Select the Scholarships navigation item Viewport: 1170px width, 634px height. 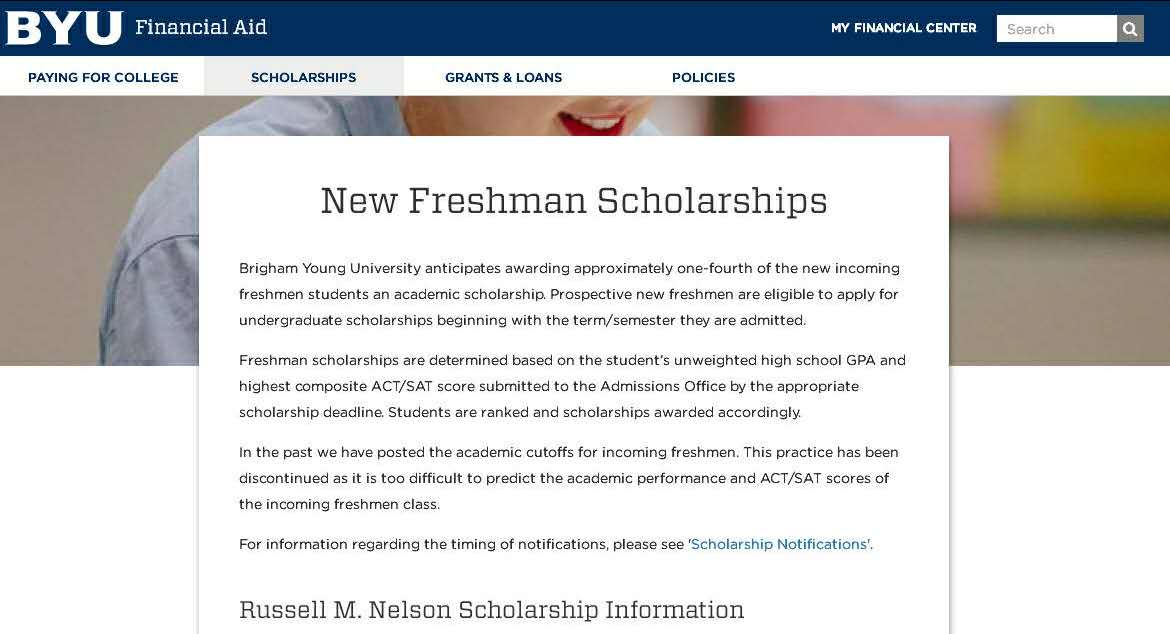point(303,77)
